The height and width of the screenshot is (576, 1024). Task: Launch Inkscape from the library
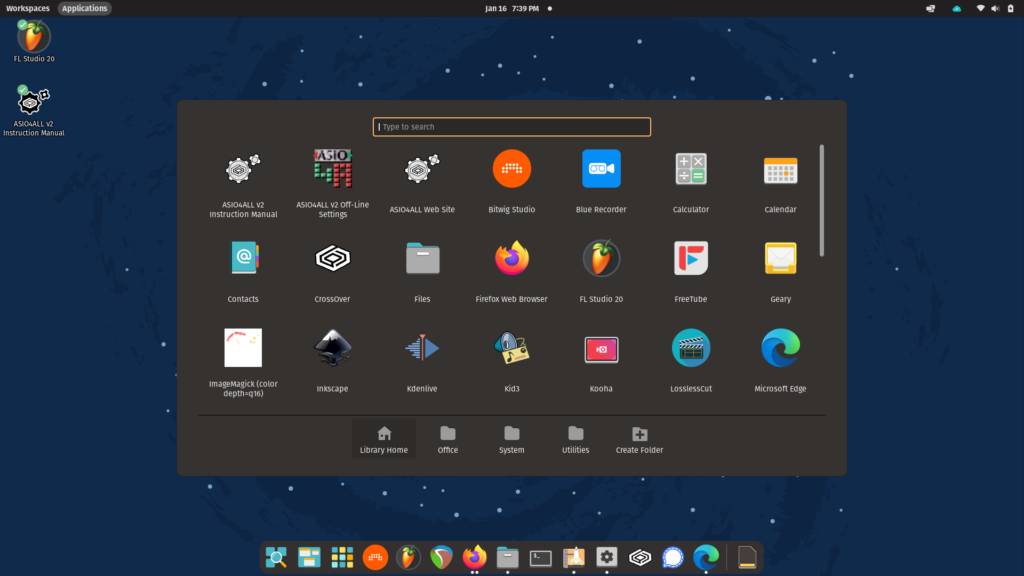tap(332, 349)
